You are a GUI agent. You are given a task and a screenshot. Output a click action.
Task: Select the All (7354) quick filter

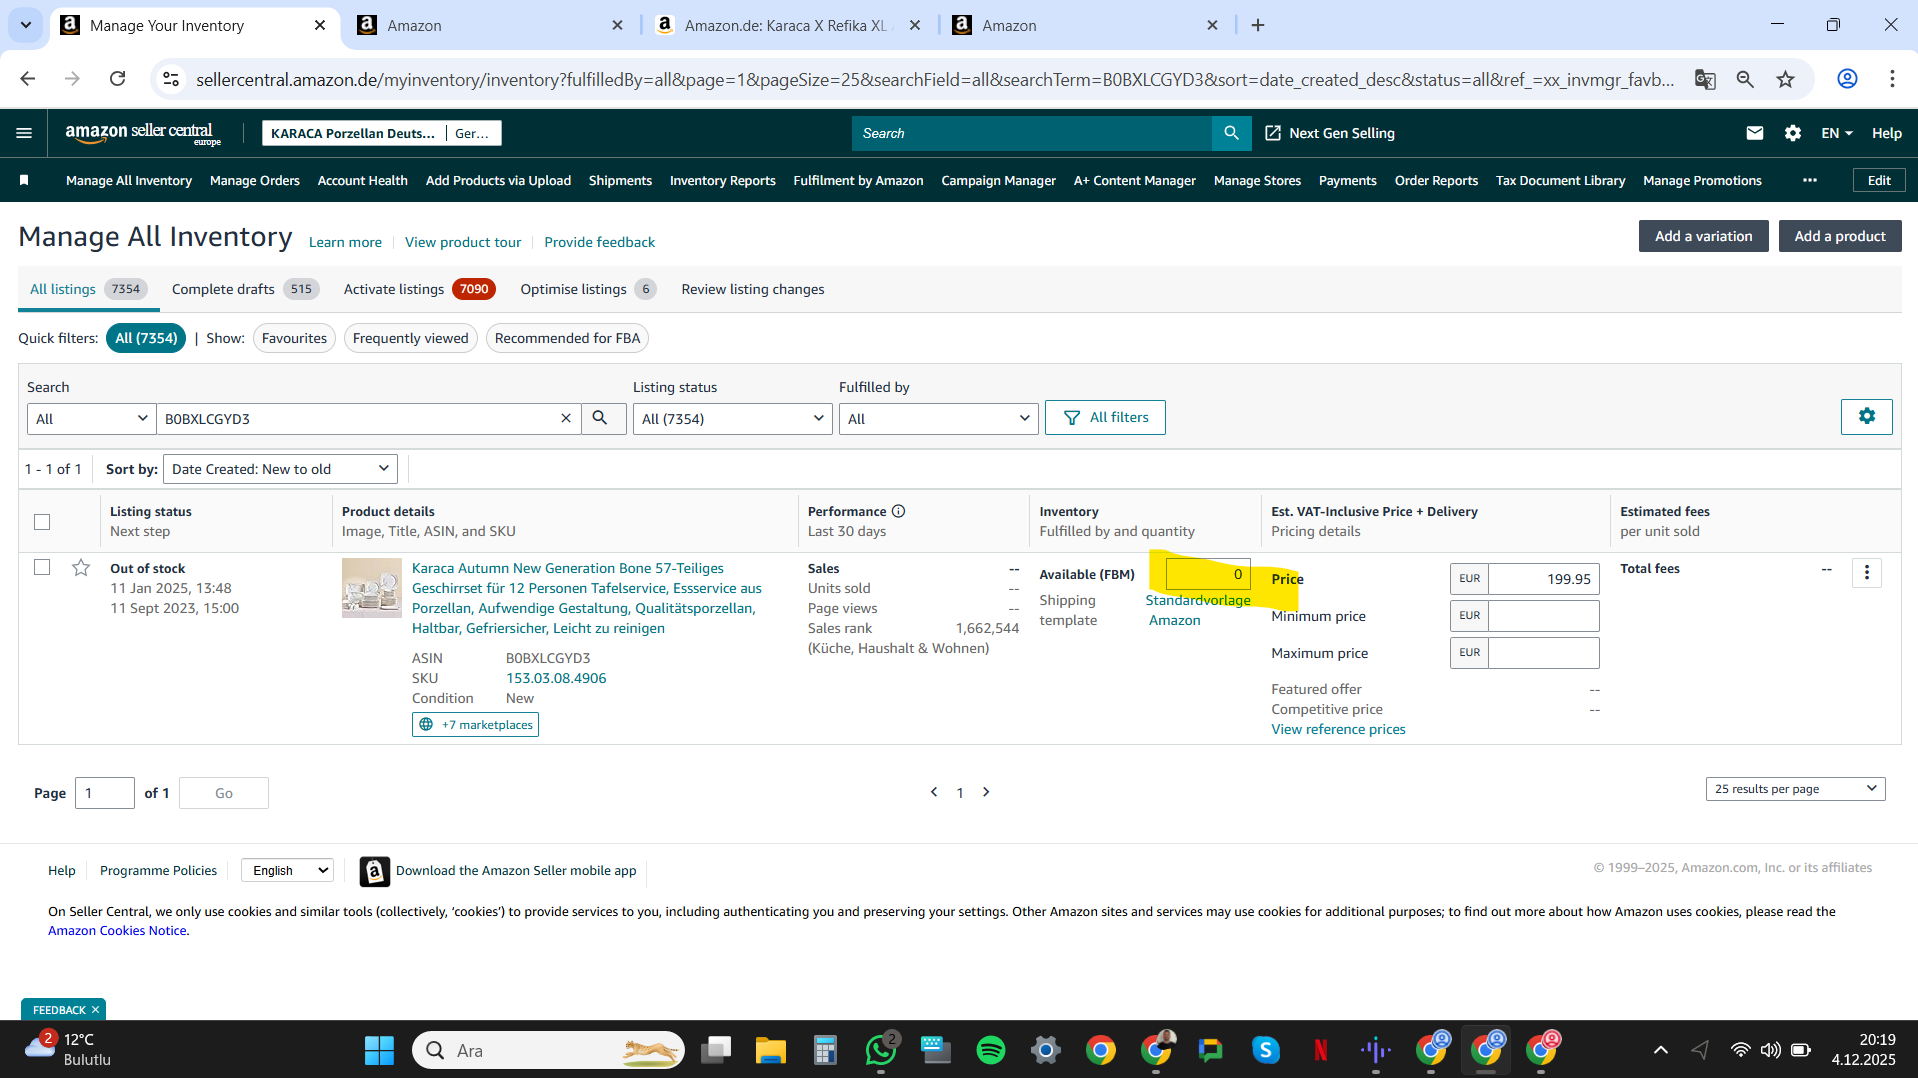[146, 338]
